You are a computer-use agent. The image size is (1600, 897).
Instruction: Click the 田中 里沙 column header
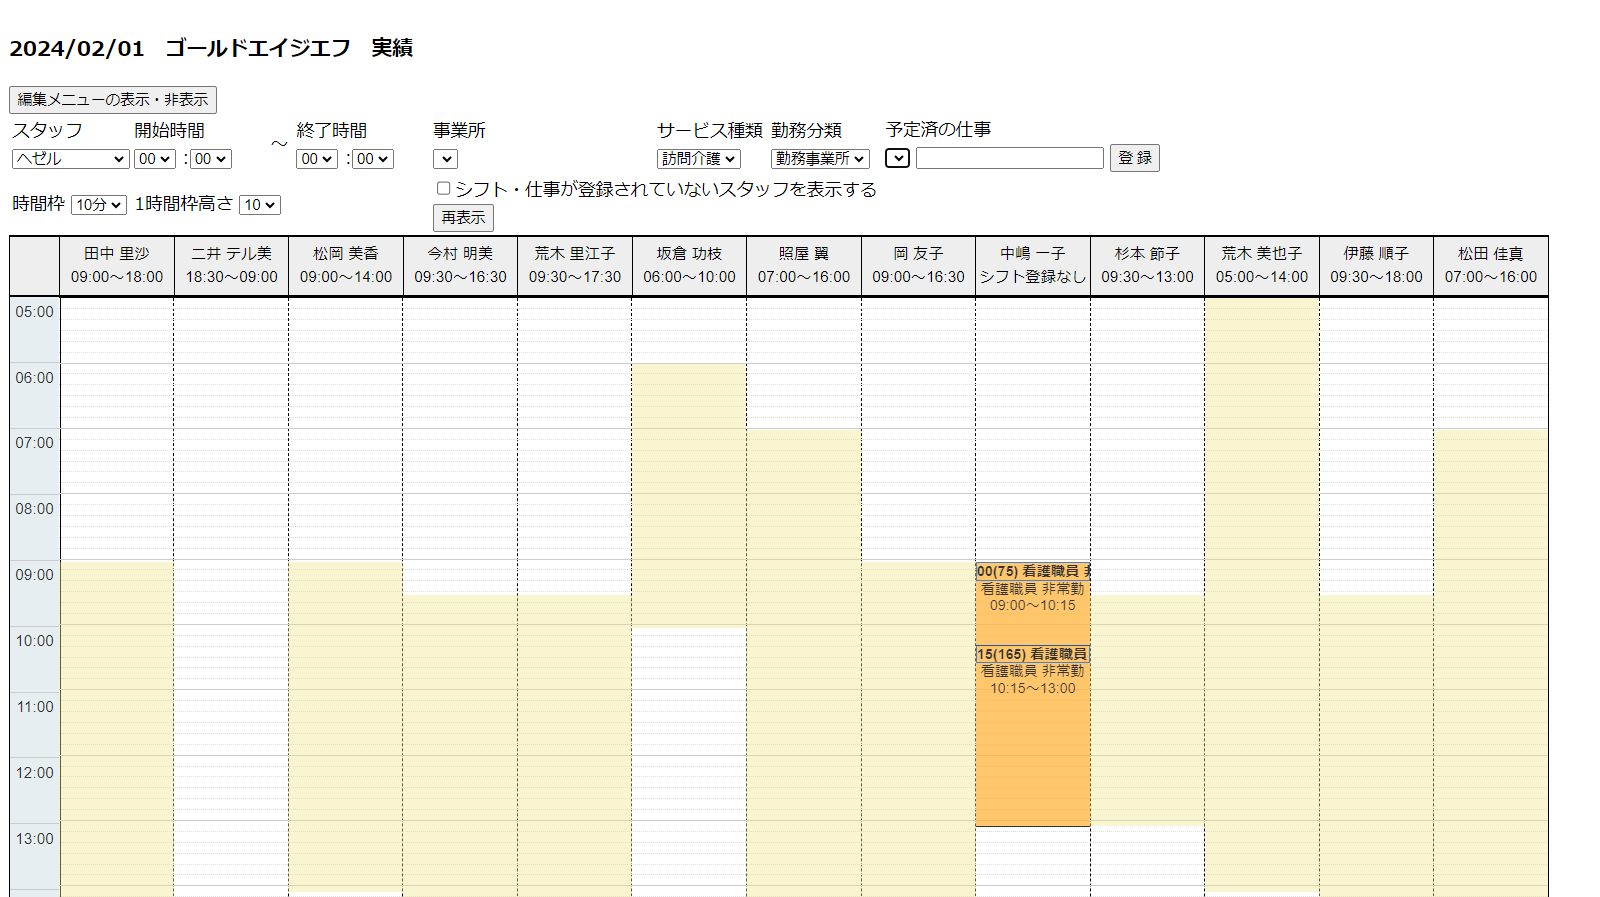tap(117, 266)
